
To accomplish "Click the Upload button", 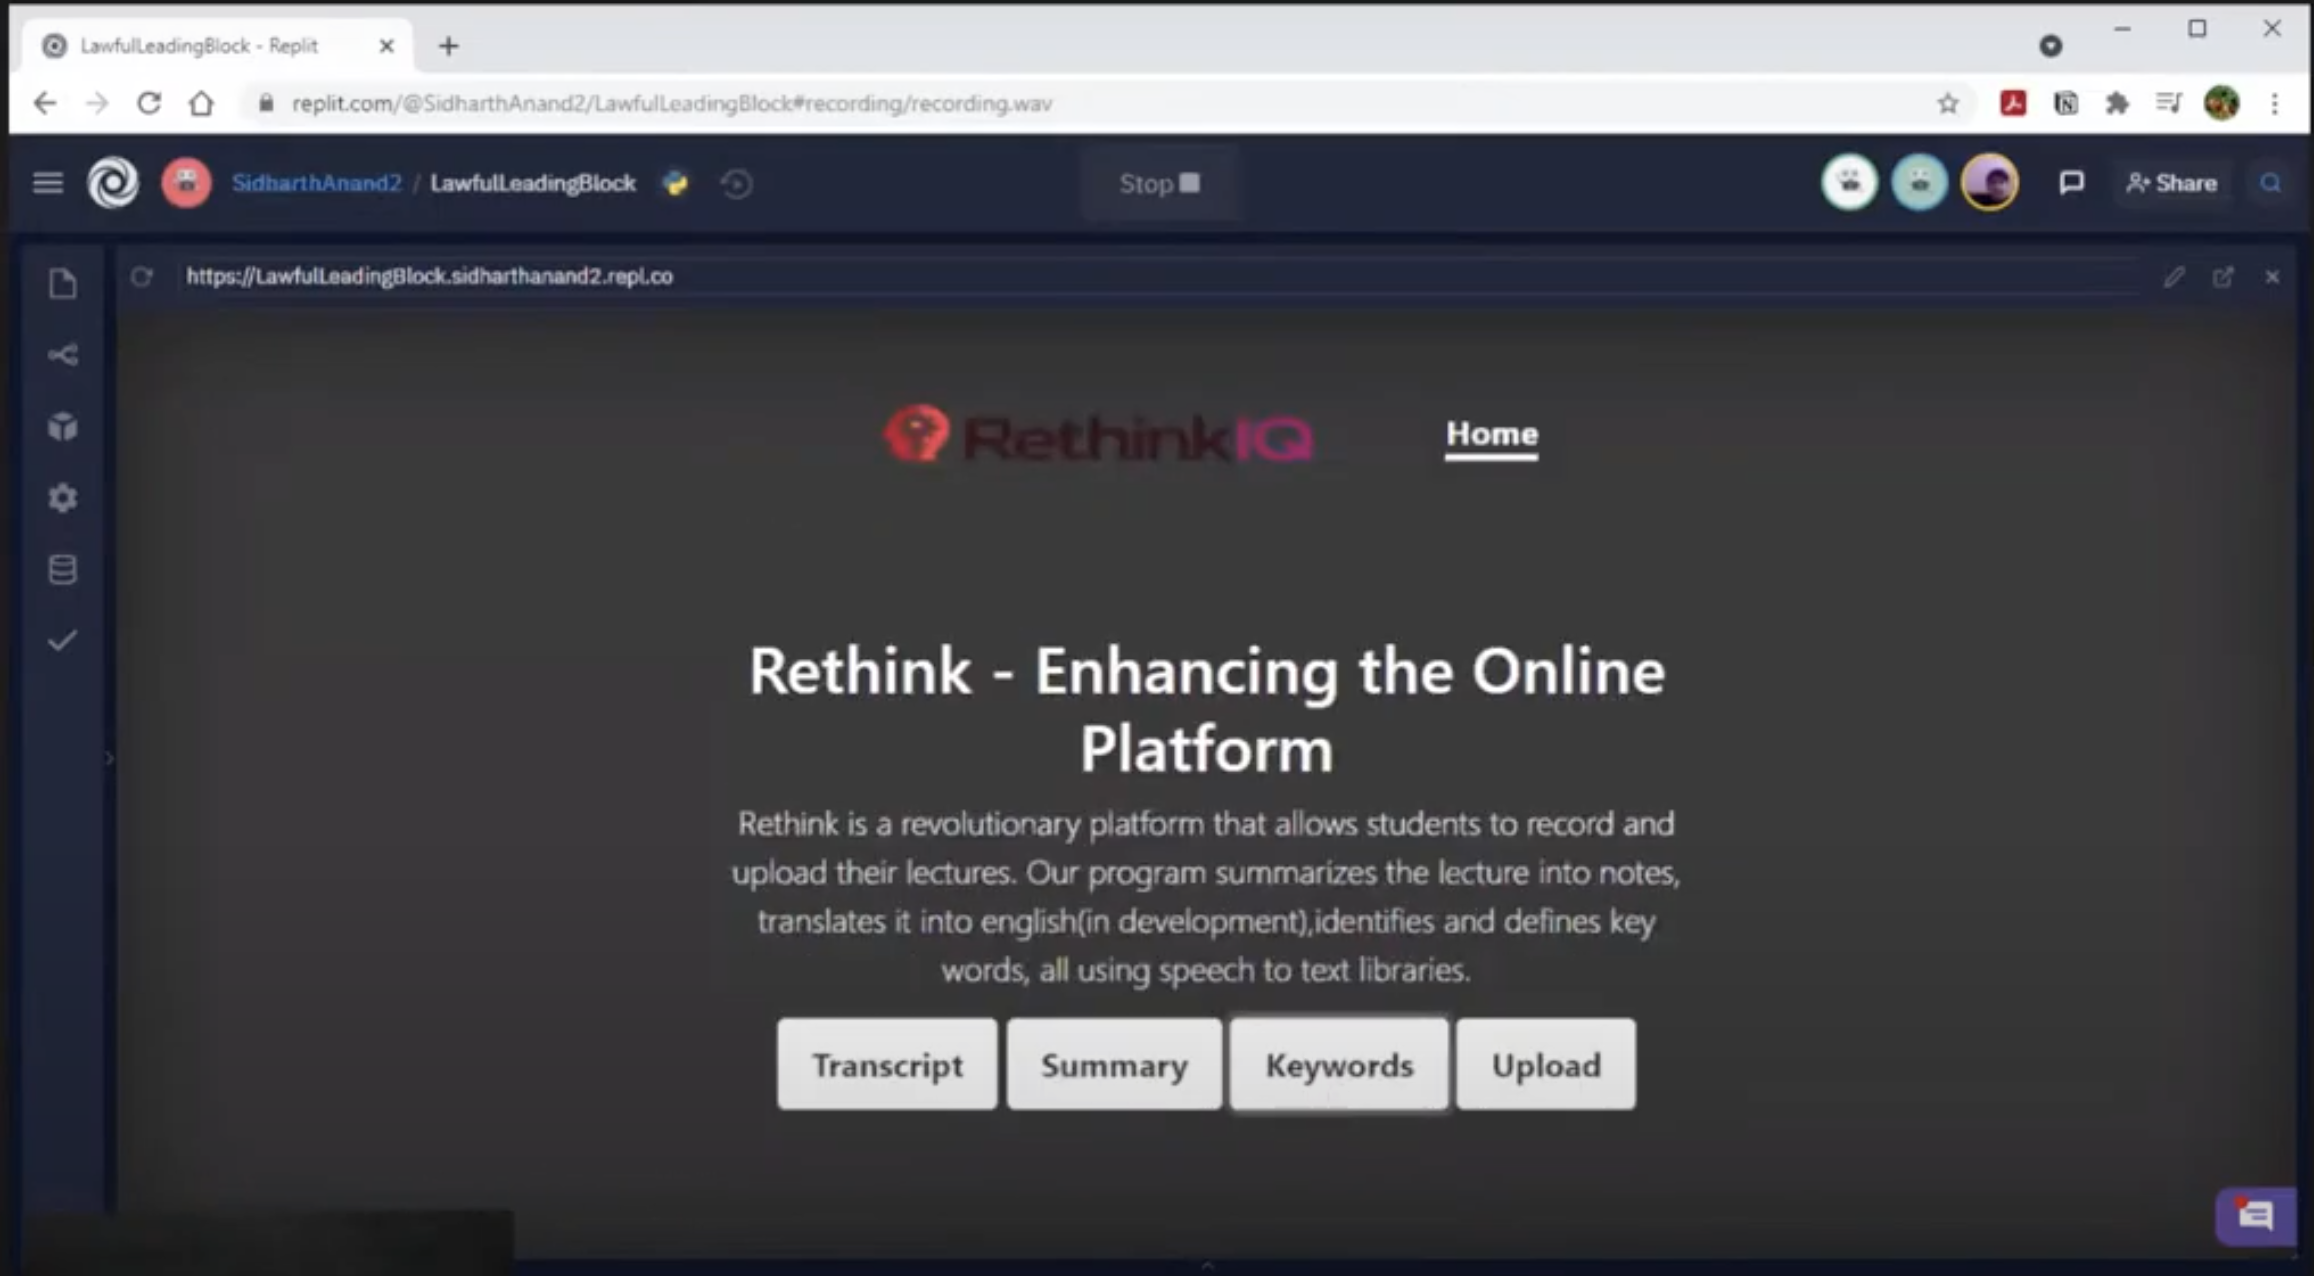I will click(x=1546, y=1065).
